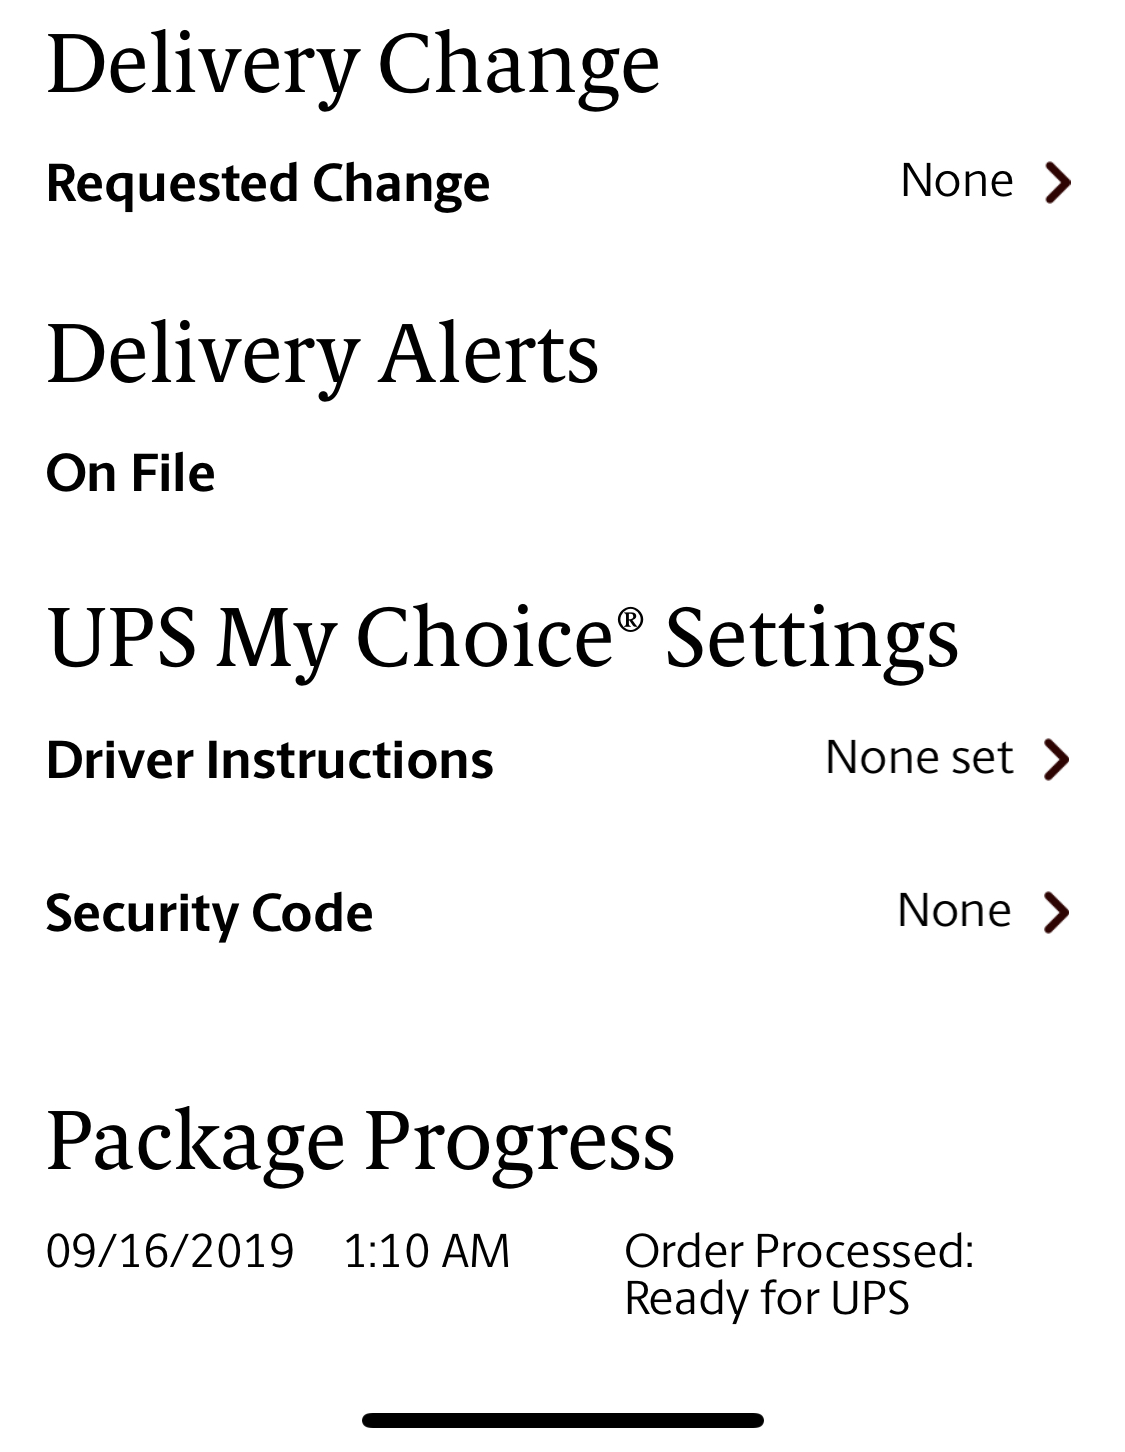This screenshot has height=1452, width=1125.
Task: Select the "Order Processed:" status line
Action: (799, 1250)
